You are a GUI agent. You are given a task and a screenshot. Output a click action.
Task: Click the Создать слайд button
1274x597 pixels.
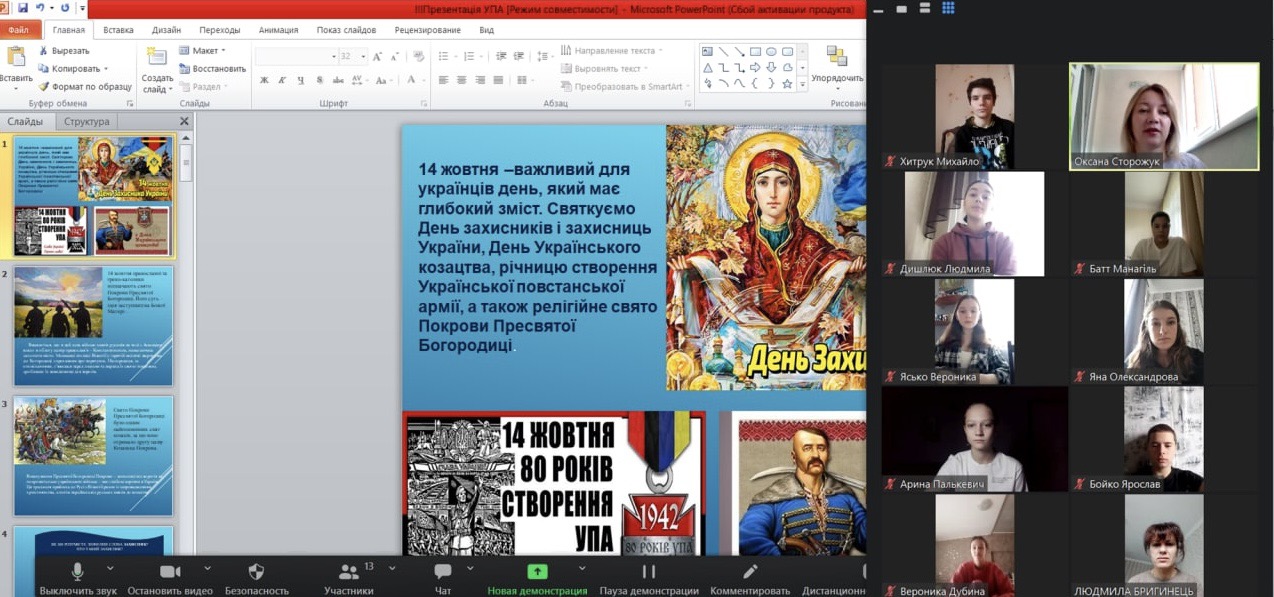click(157, 69)
